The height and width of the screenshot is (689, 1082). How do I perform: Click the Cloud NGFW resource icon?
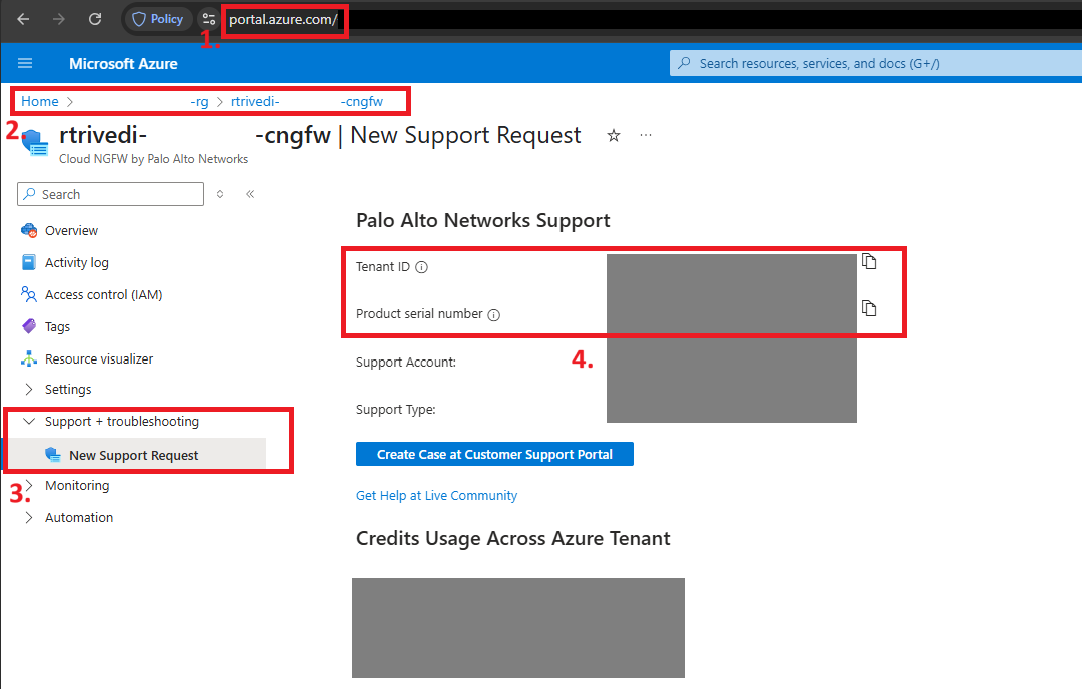click(x=35, y=143)
